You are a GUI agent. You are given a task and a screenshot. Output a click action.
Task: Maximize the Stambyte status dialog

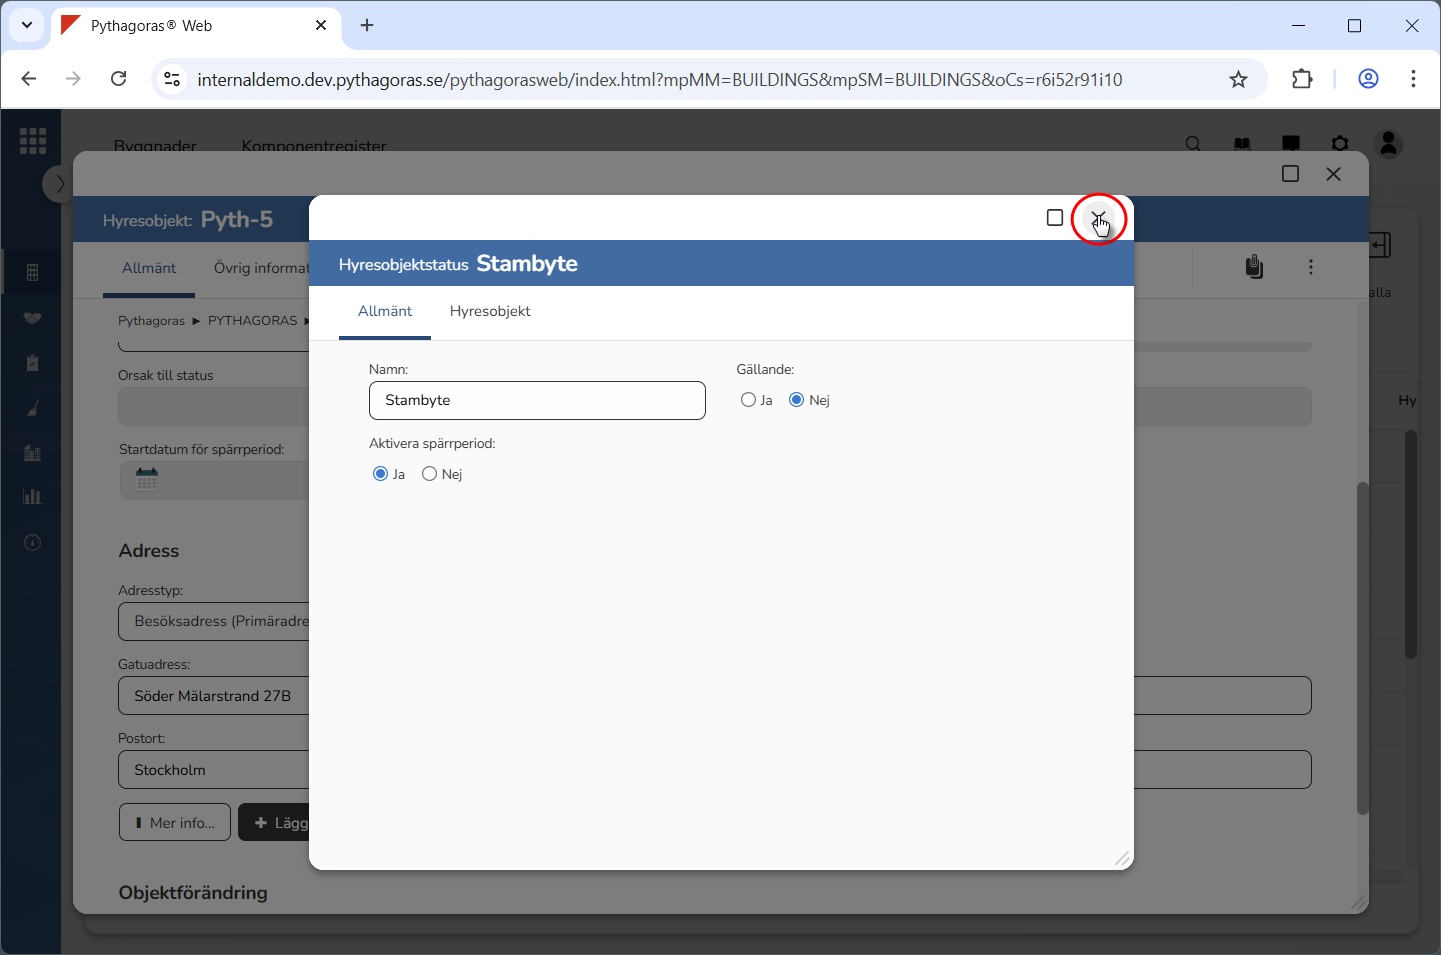coord(1054,218)
